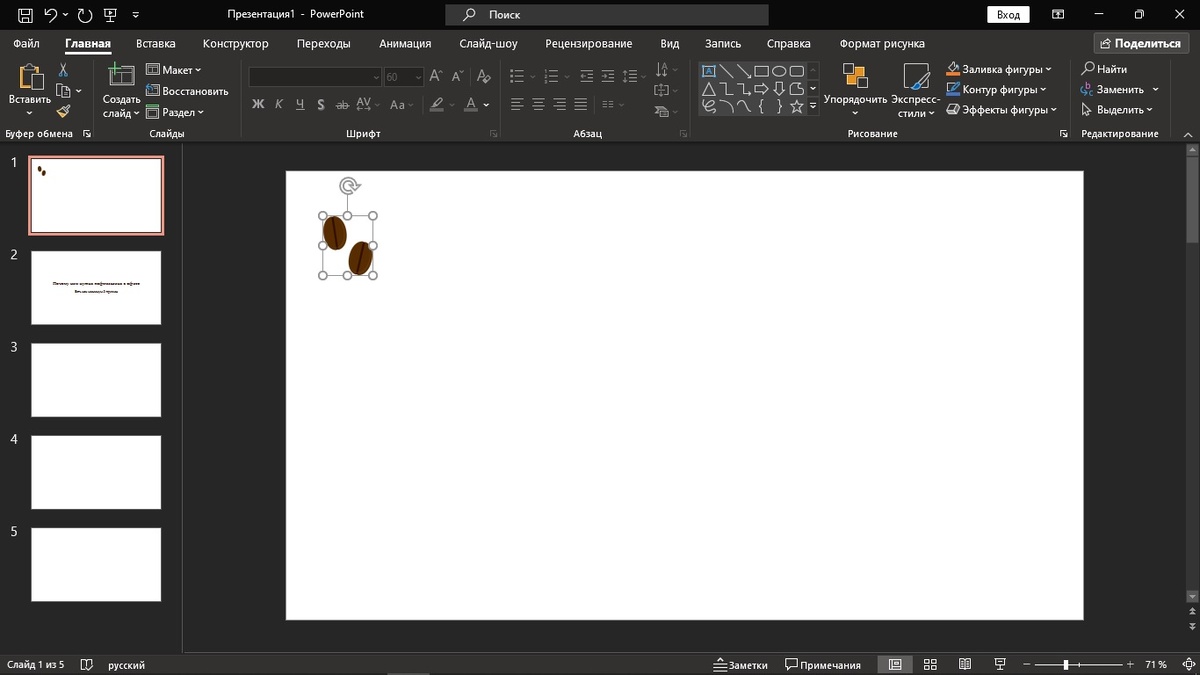This screenshot has width=1200, height=675.
Task: Open the Вставка ribbon tab
Action: click(x=156, y=44)
